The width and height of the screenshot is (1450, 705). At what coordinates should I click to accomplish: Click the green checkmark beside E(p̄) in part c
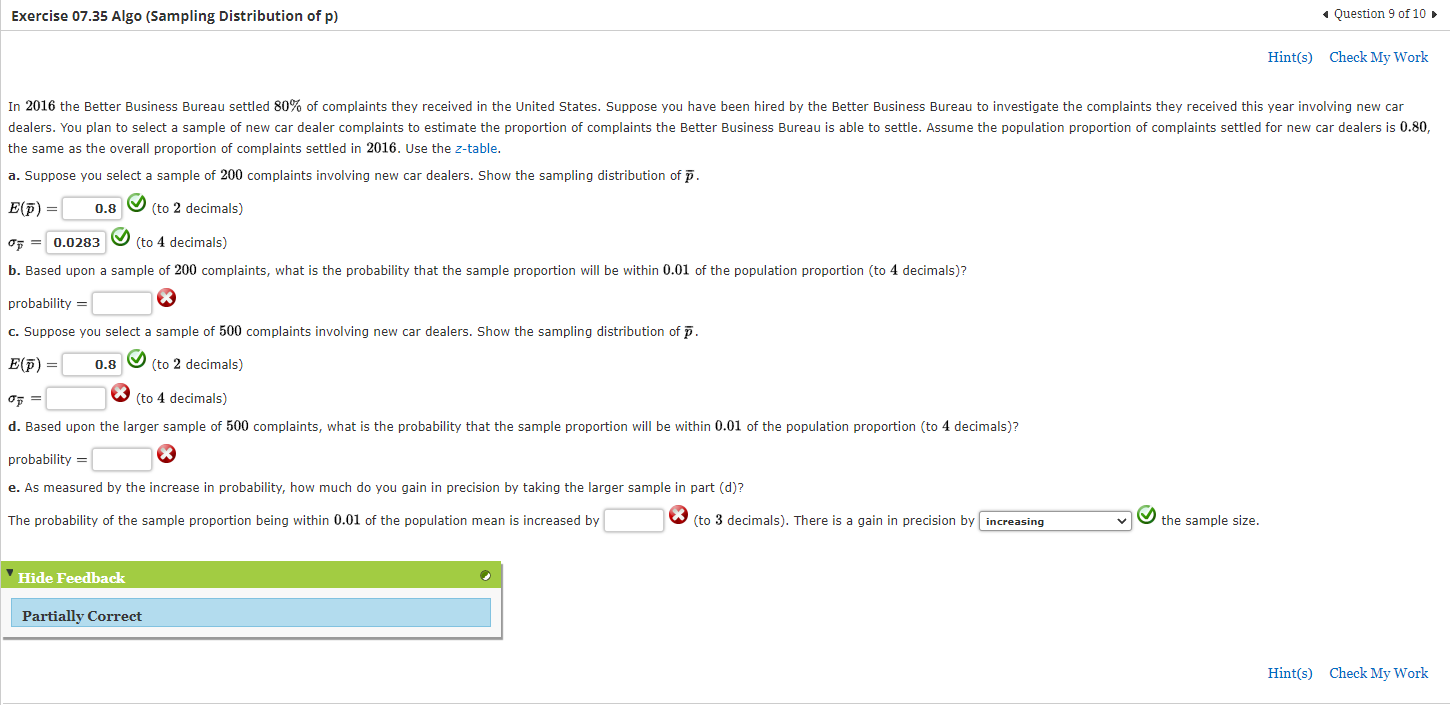[137, 358]
